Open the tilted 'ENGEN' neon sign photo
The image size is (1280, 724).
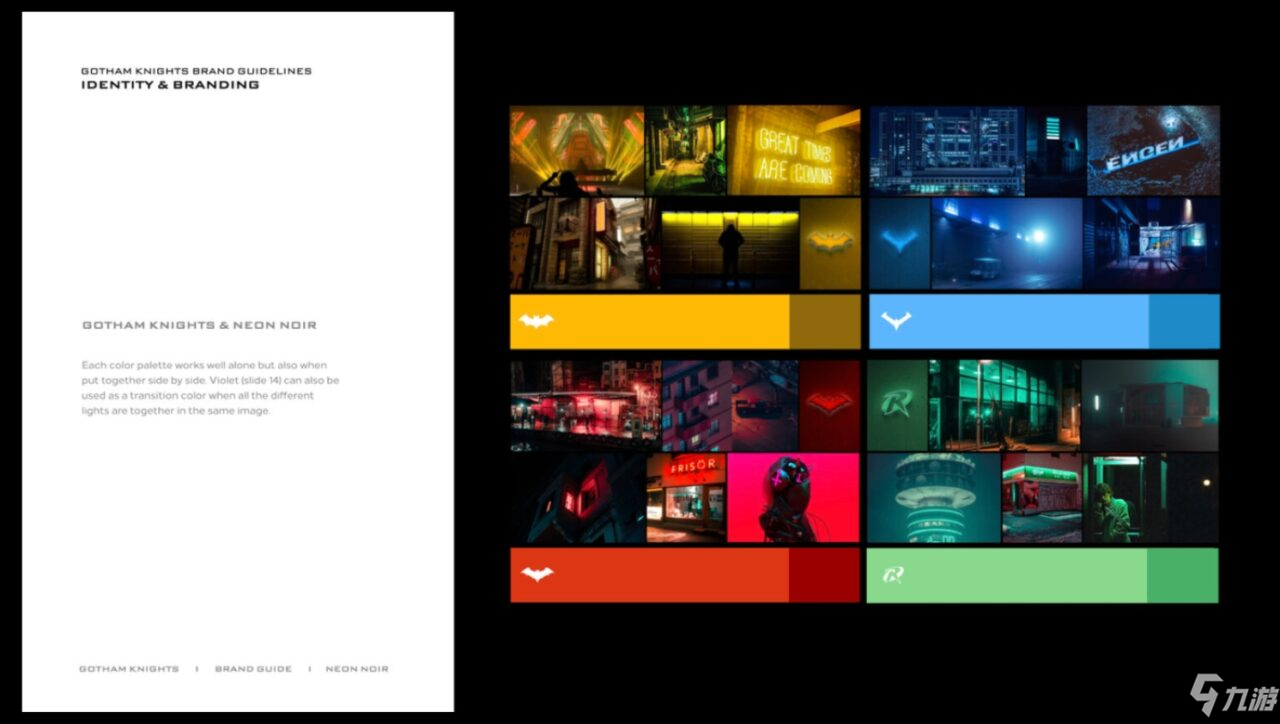point(1153,150)
